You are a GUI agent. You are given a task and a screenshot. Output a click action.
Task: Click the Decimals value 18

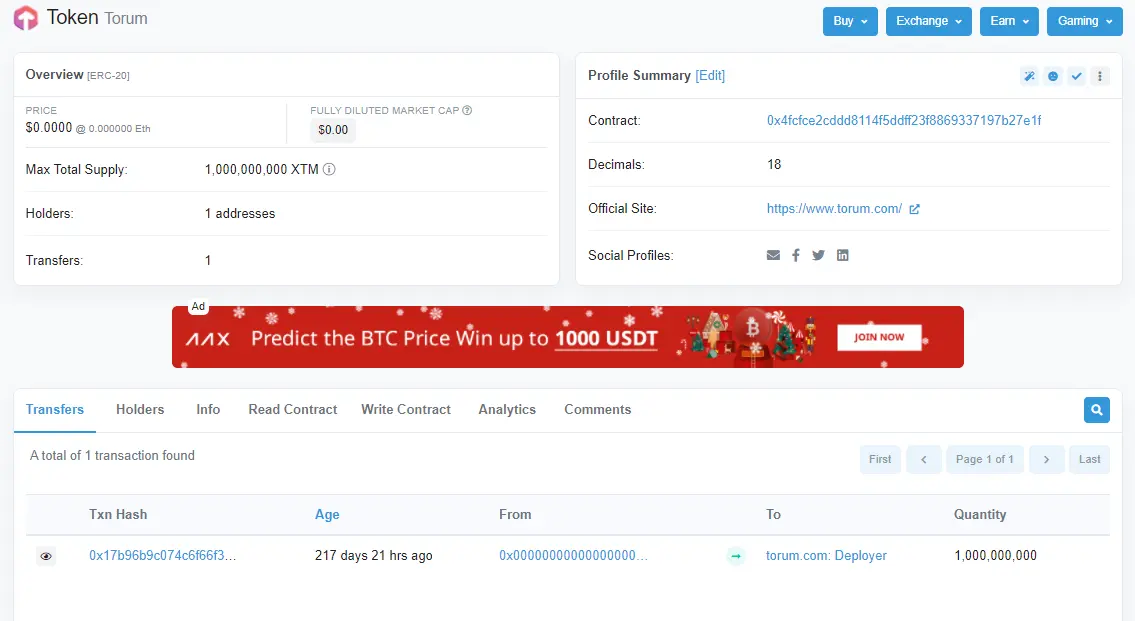pos(774,164)
